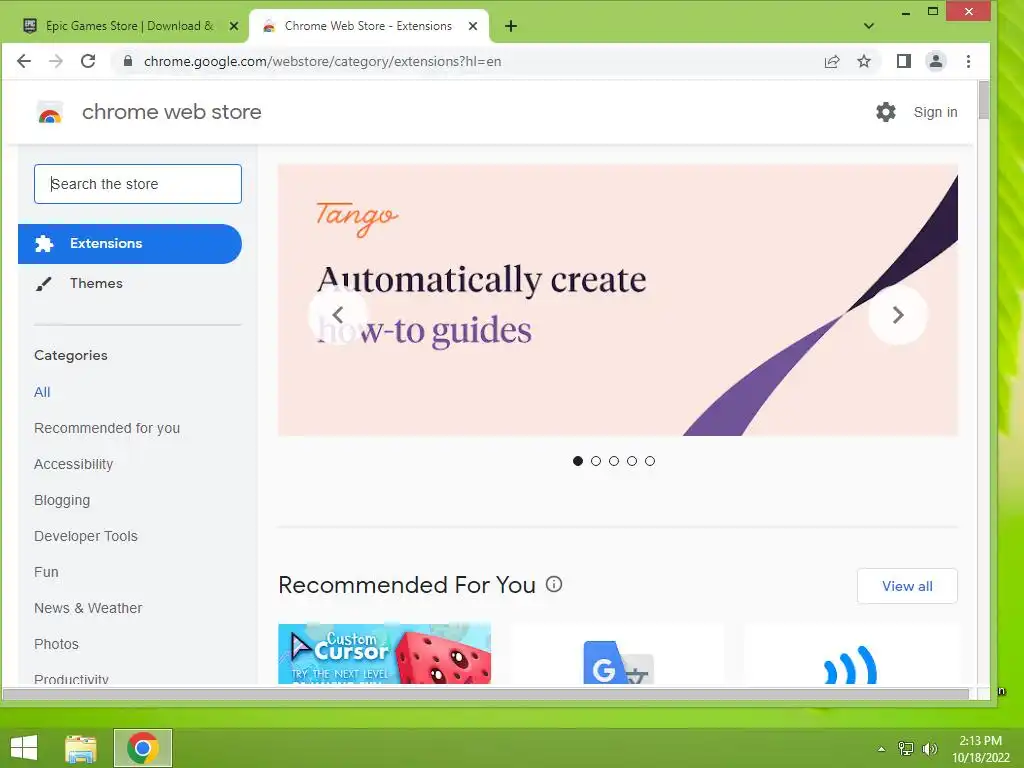Open Chrome's three-dot menu
1024x768 pixels.
(968, 61)
